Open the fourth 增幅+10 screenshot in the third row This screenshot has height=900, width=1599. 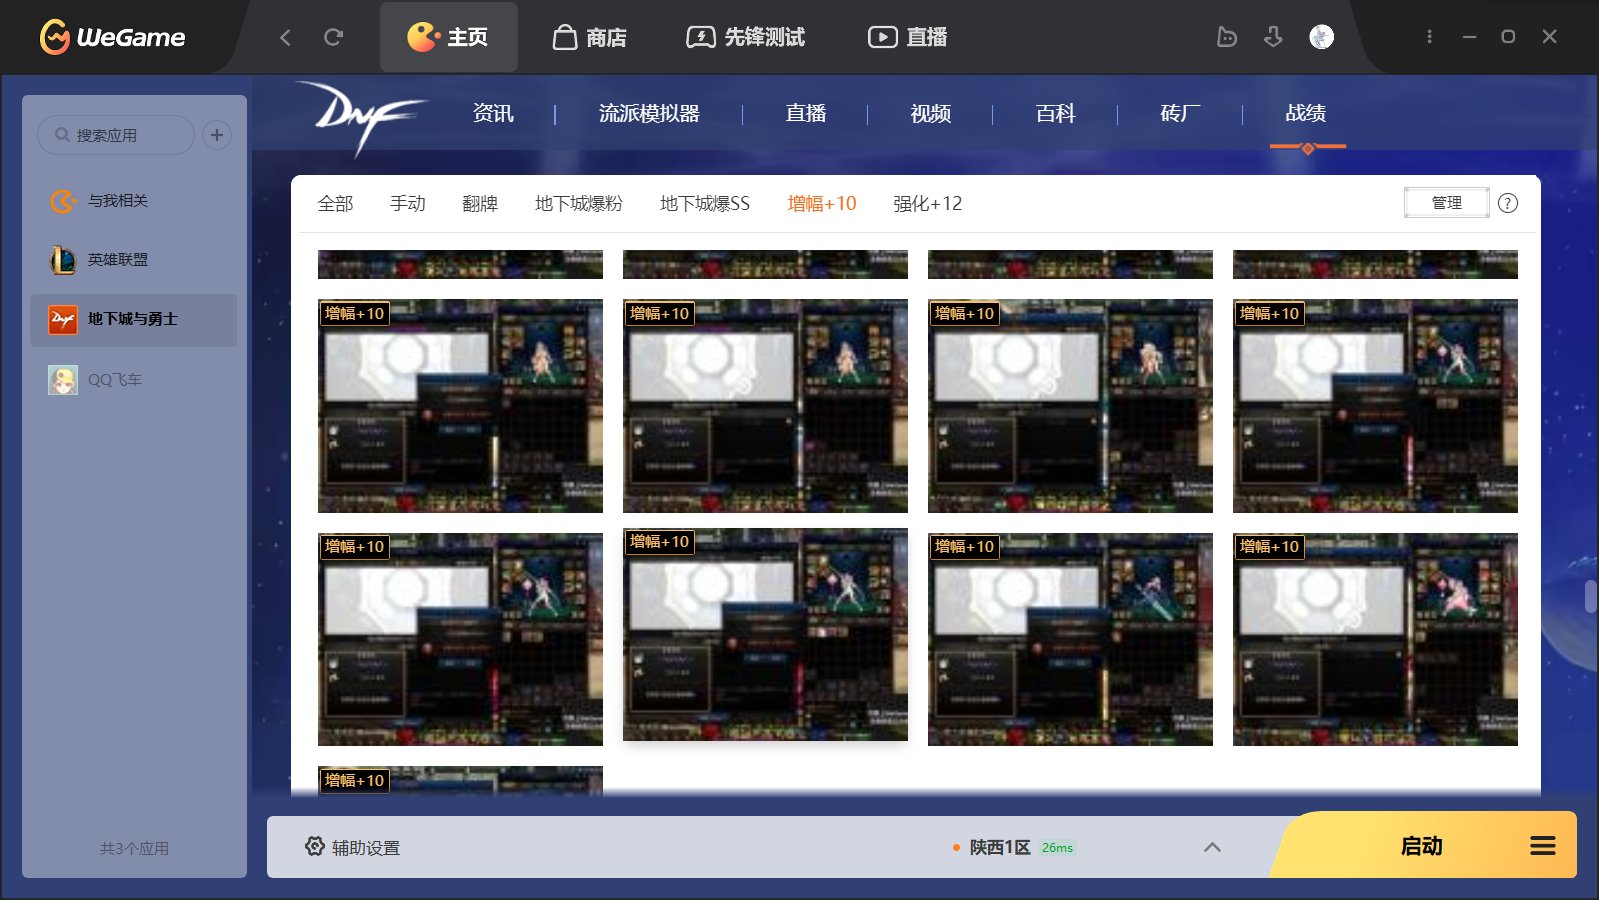pos(1375,639)
